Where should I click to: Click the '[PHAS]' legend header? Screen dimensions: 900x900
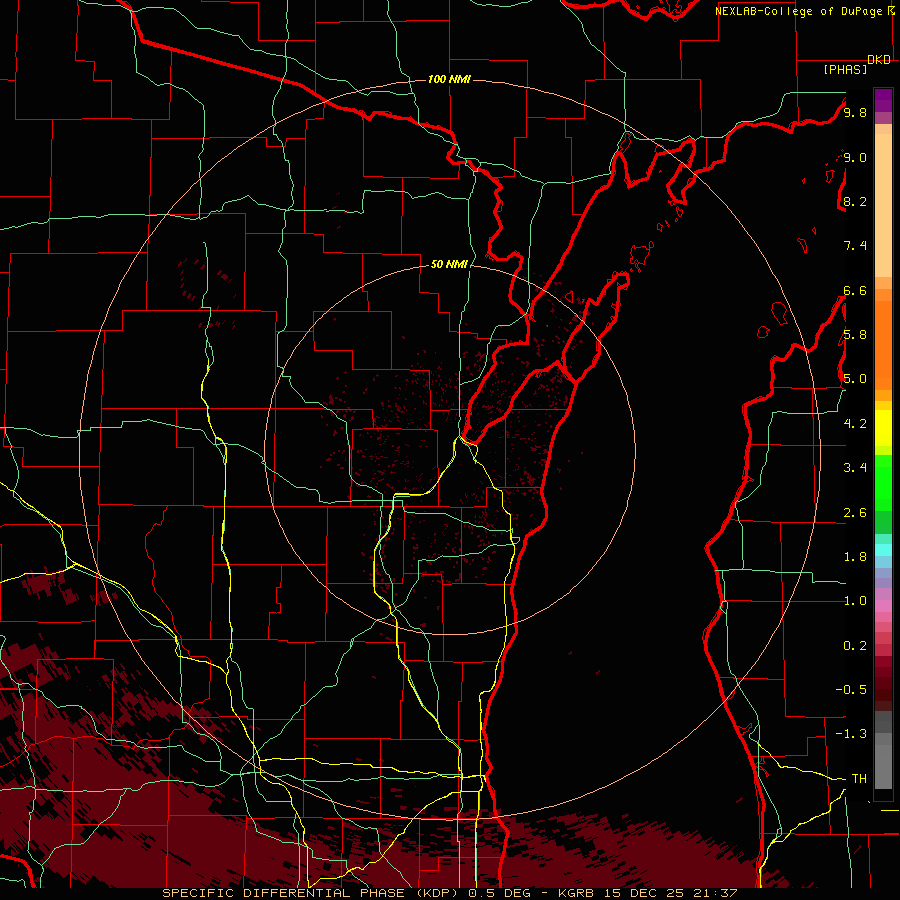845,69
